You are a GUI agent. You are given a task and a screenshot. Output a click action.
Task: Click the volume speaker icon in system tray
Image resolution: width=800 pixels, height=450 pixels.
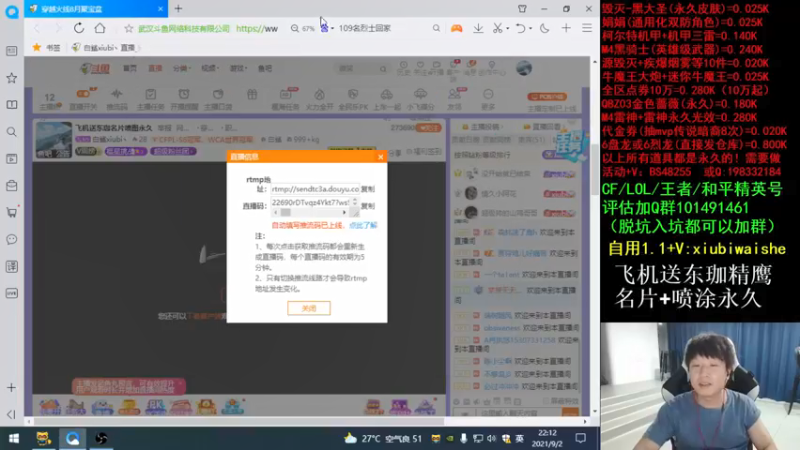click(491, 438)
